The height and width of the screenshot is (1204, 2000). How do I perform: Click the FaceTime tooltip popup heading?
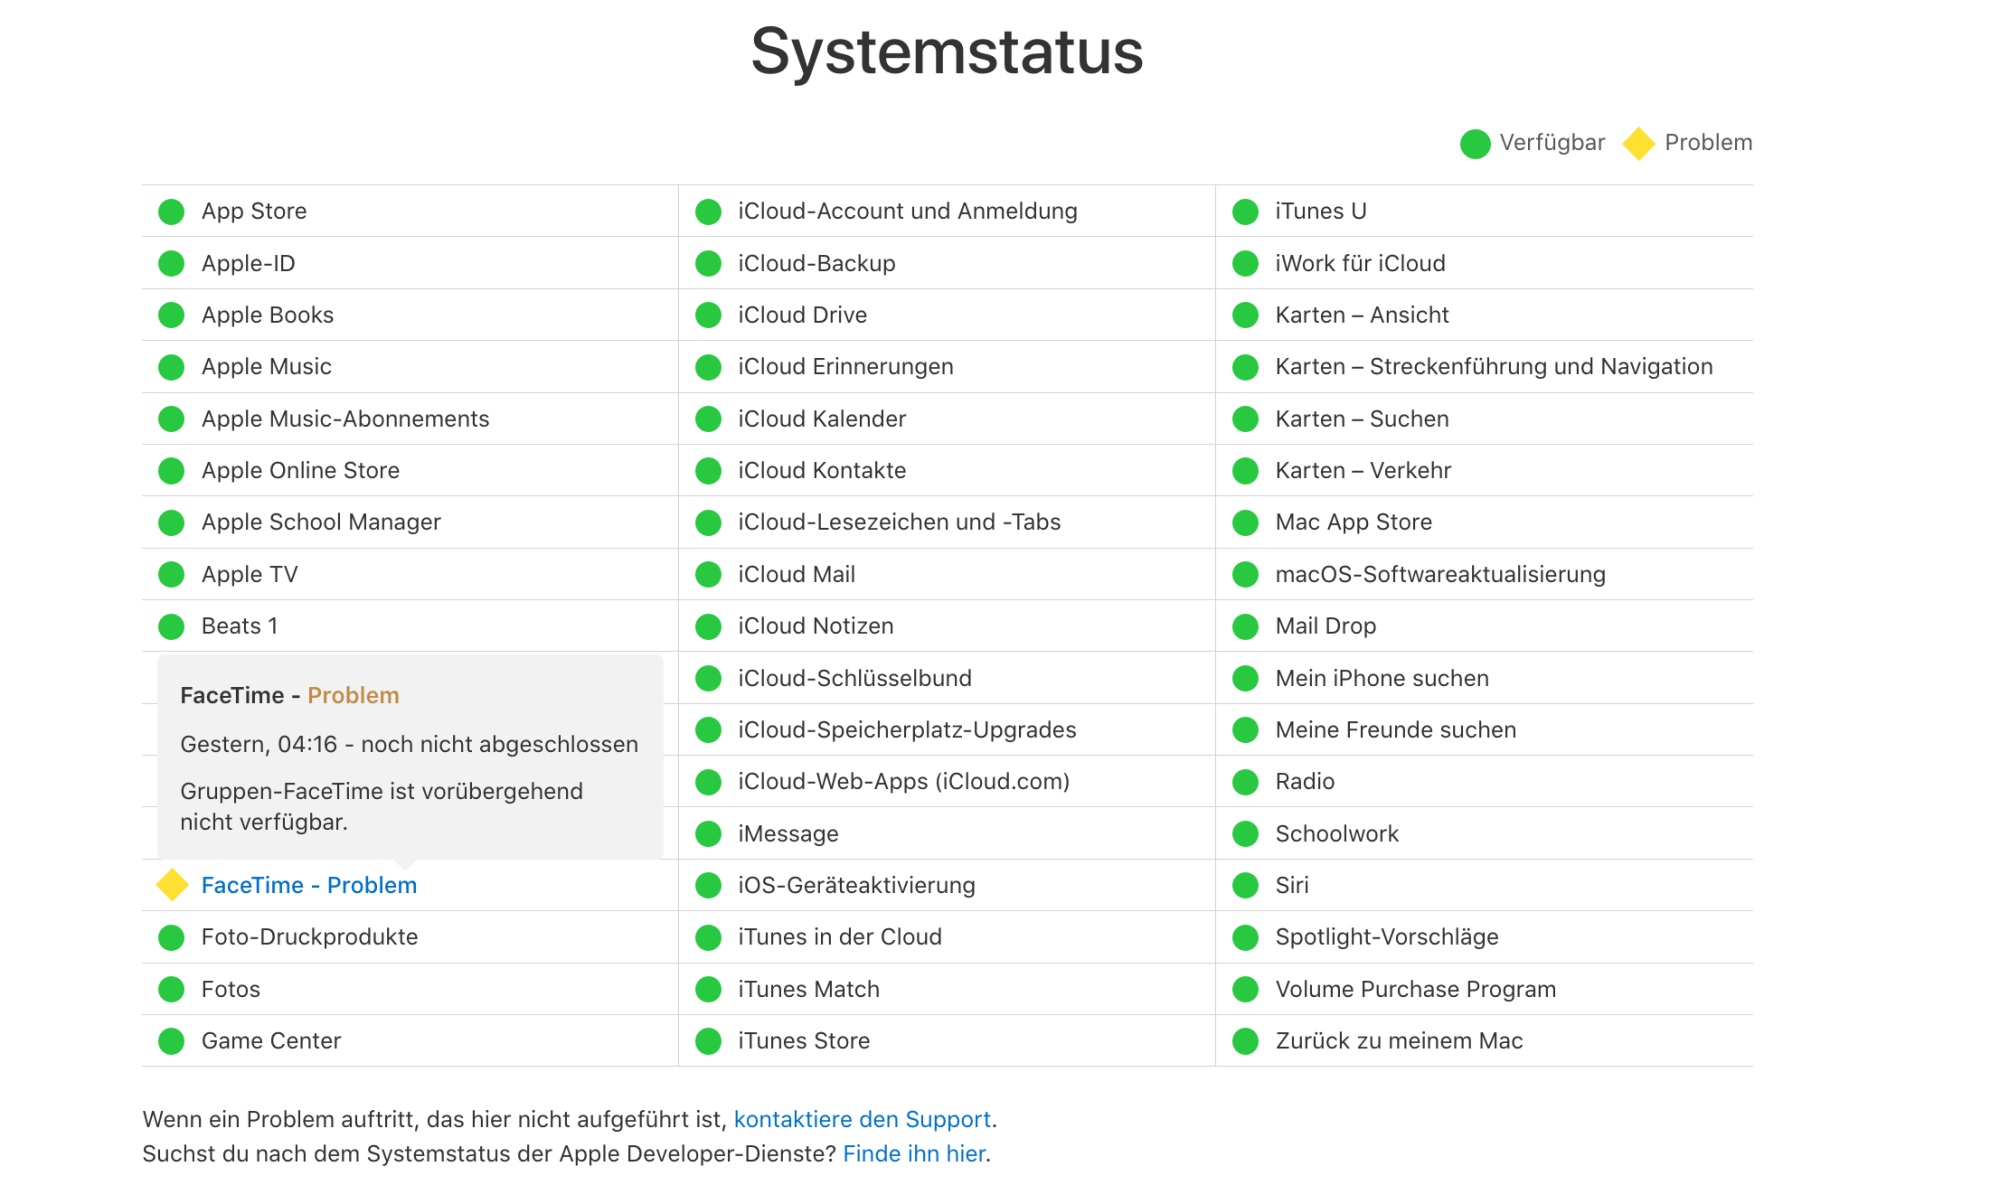[x=289, y=695]
